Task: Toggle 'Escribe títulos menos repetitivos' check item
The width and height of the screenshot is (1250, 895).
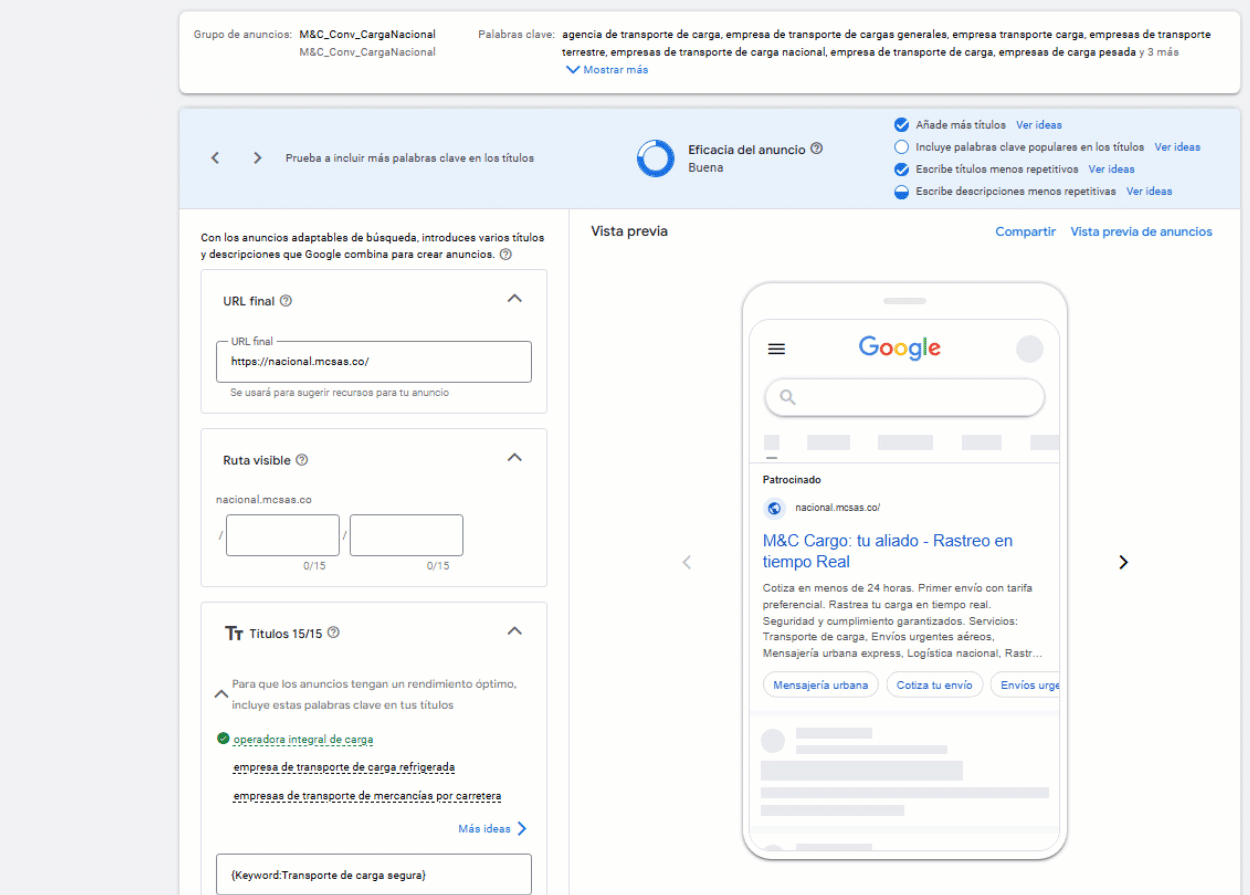Action: pyautogui.click(x=901, y=169)
